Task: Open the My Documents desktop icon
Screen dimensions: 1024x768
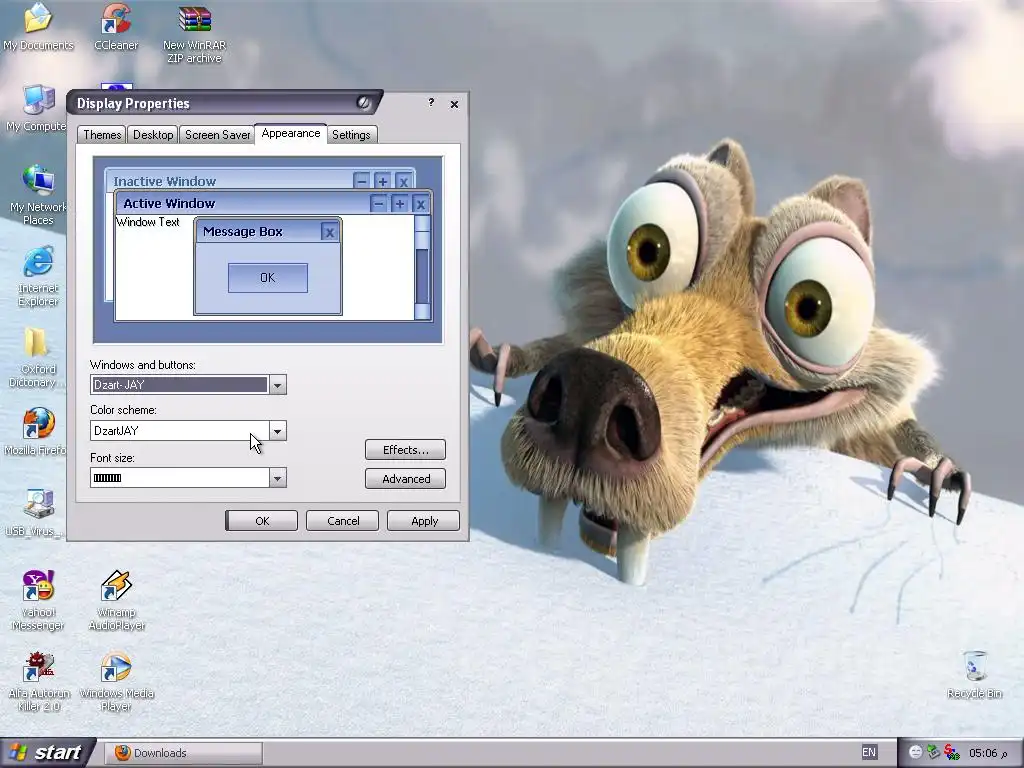Action: 38,27
